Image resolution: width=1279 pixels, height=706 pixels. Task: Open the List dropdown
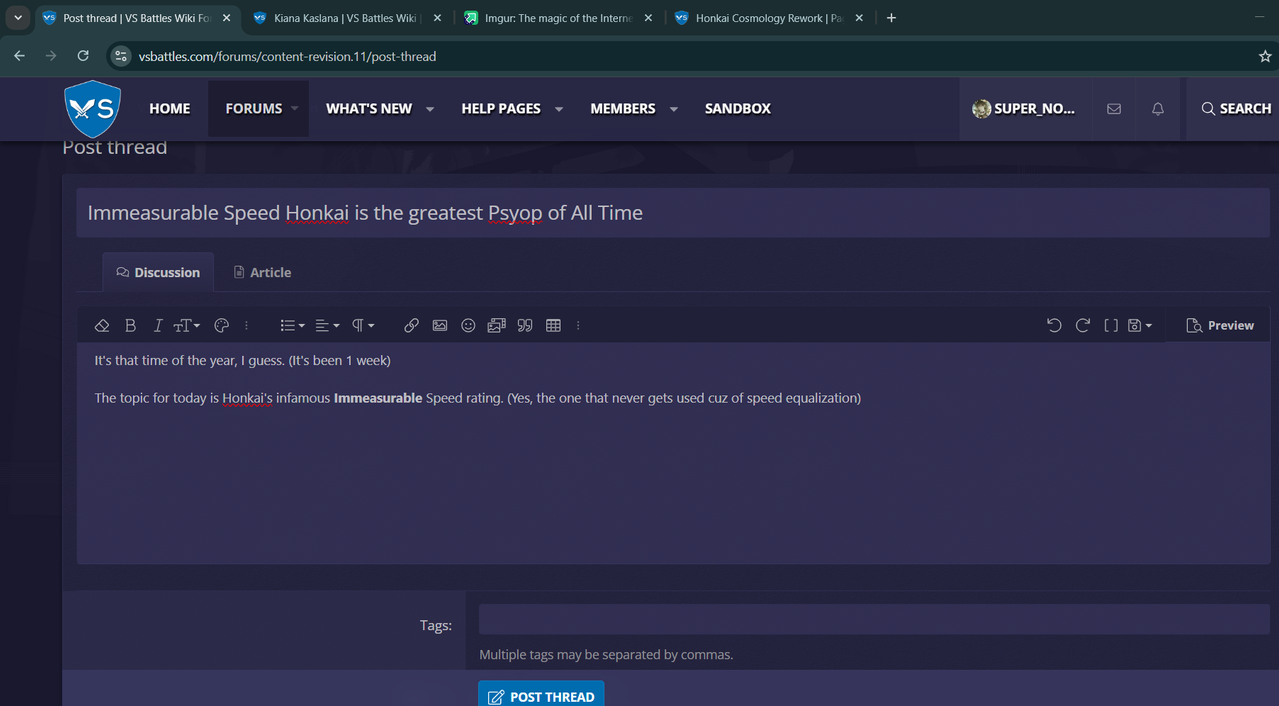click(x=292, y=326)
